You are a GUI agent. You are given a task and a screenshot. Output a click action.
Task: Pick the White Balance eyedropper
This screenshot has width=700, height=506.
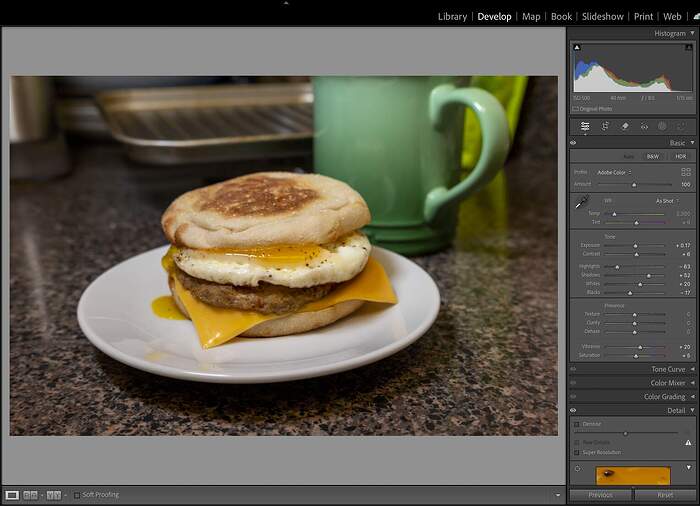(x=581, y=203)
